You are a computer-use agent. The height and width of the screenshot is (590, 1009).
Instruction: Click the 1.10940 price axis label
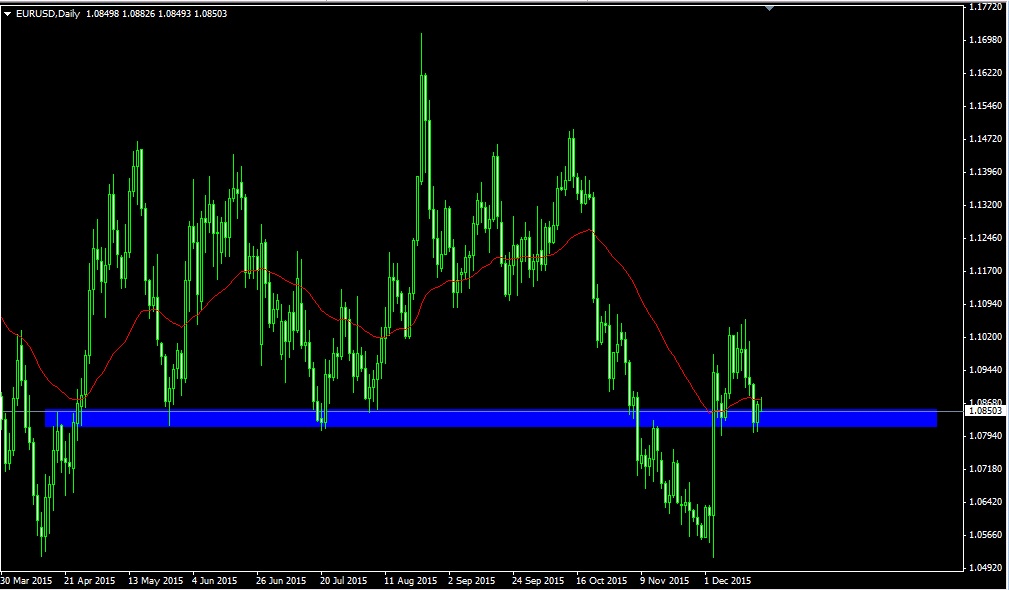(985, 303)
